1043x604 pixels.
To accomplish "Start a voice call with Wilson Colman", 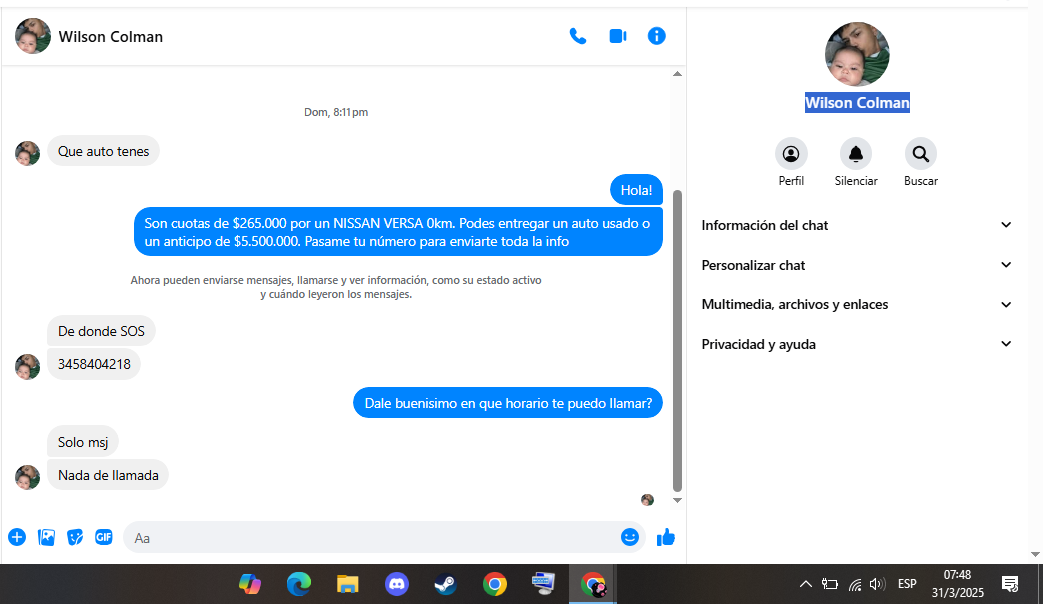I will [578, 36].
